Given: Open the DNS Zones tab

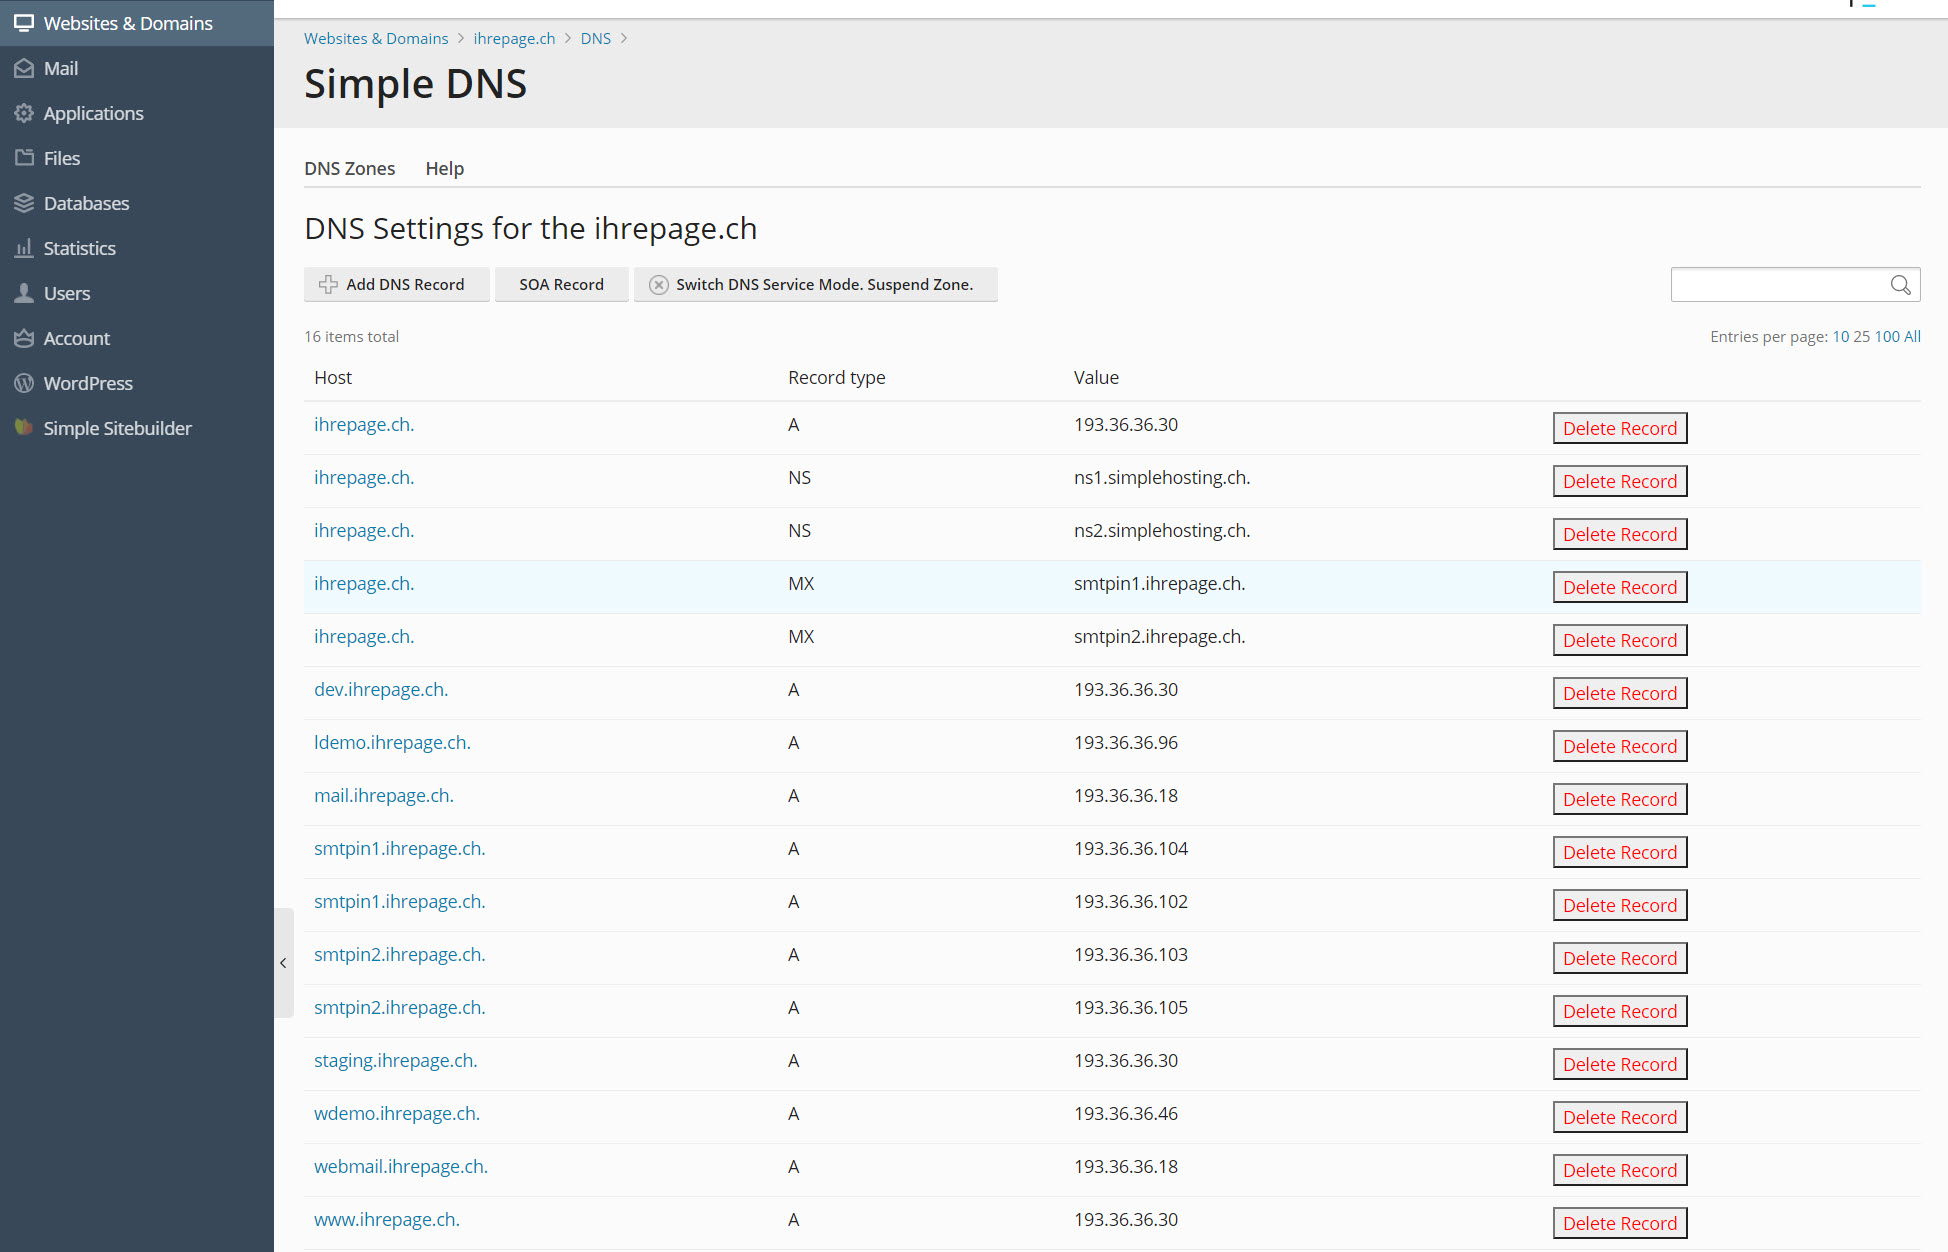Looking at the screenshot, I should tap(349, 168).
